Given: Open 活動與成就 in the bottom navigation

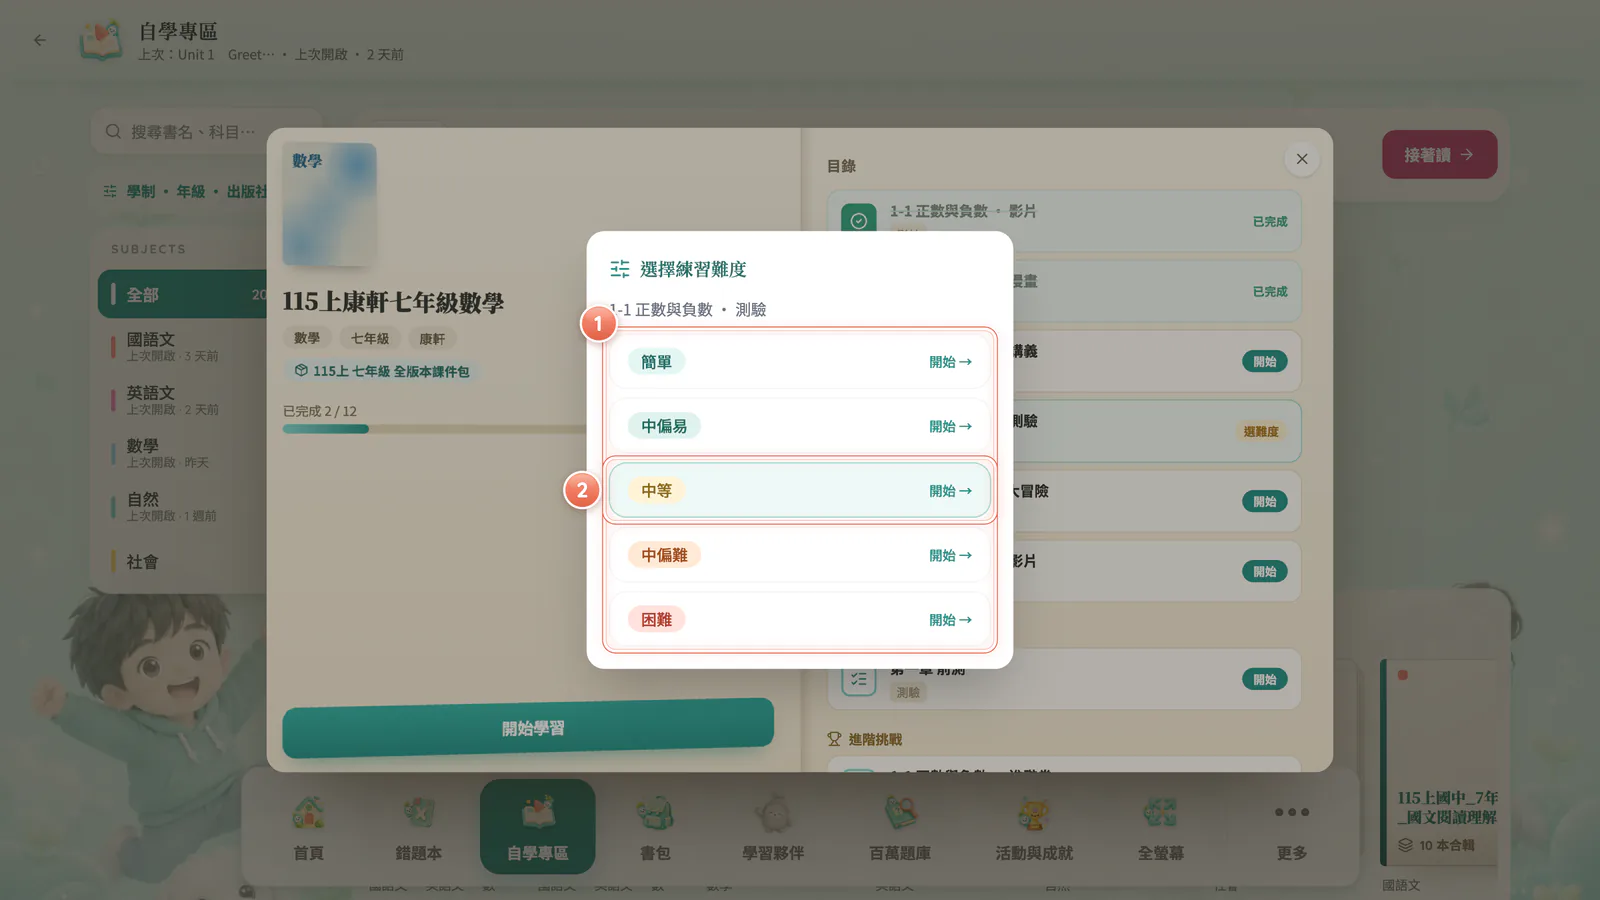Looking at the screenshot, I should tap(1034, 827).
